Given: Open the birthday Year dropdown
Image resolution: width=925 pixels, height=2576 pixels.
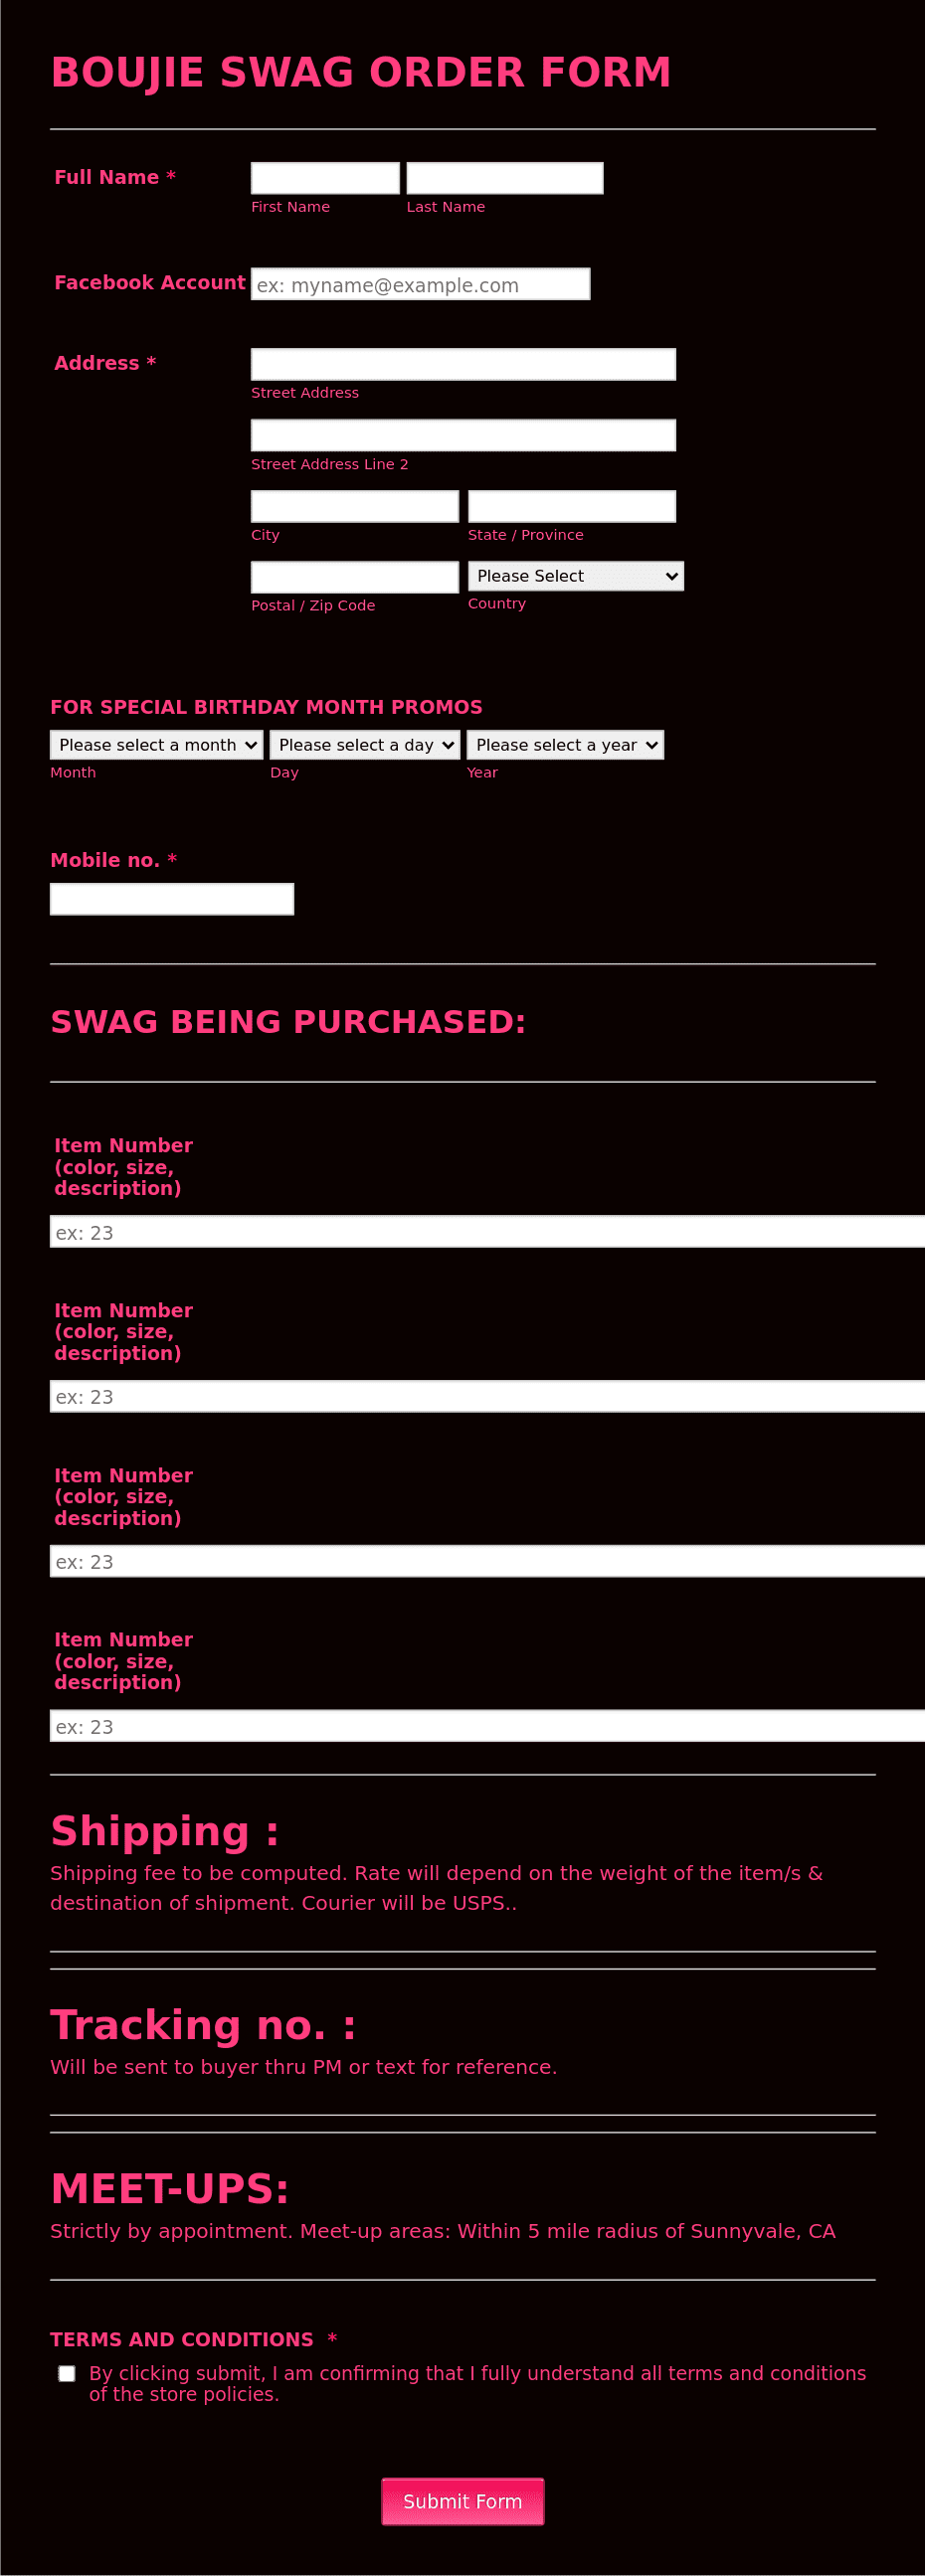Looking at the screenshot, I should pos(565,744).
